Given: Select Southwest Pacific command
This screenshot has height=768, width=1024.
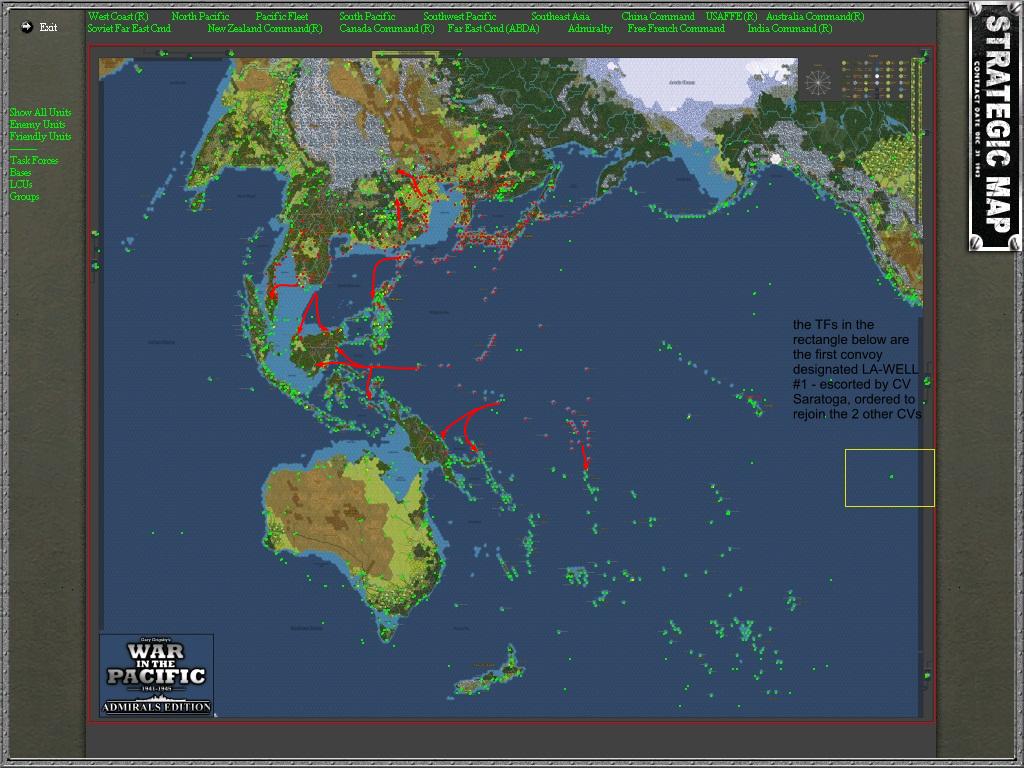Looking at the screenshot, I should (x=460, y=16).
